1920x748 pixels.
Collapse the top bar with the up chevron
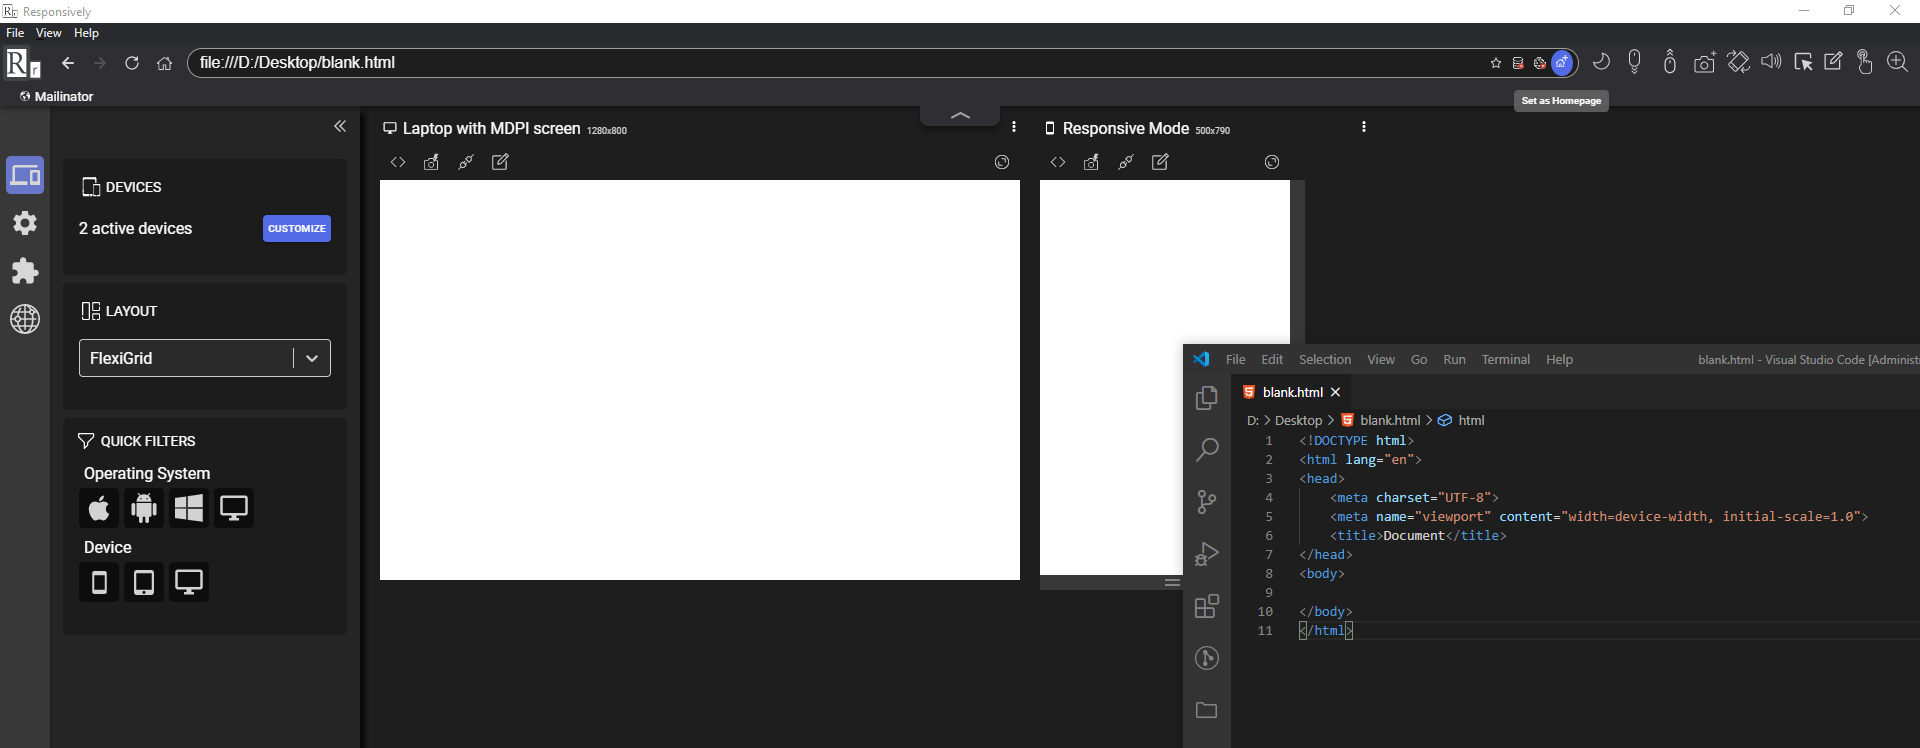(960, 115)
